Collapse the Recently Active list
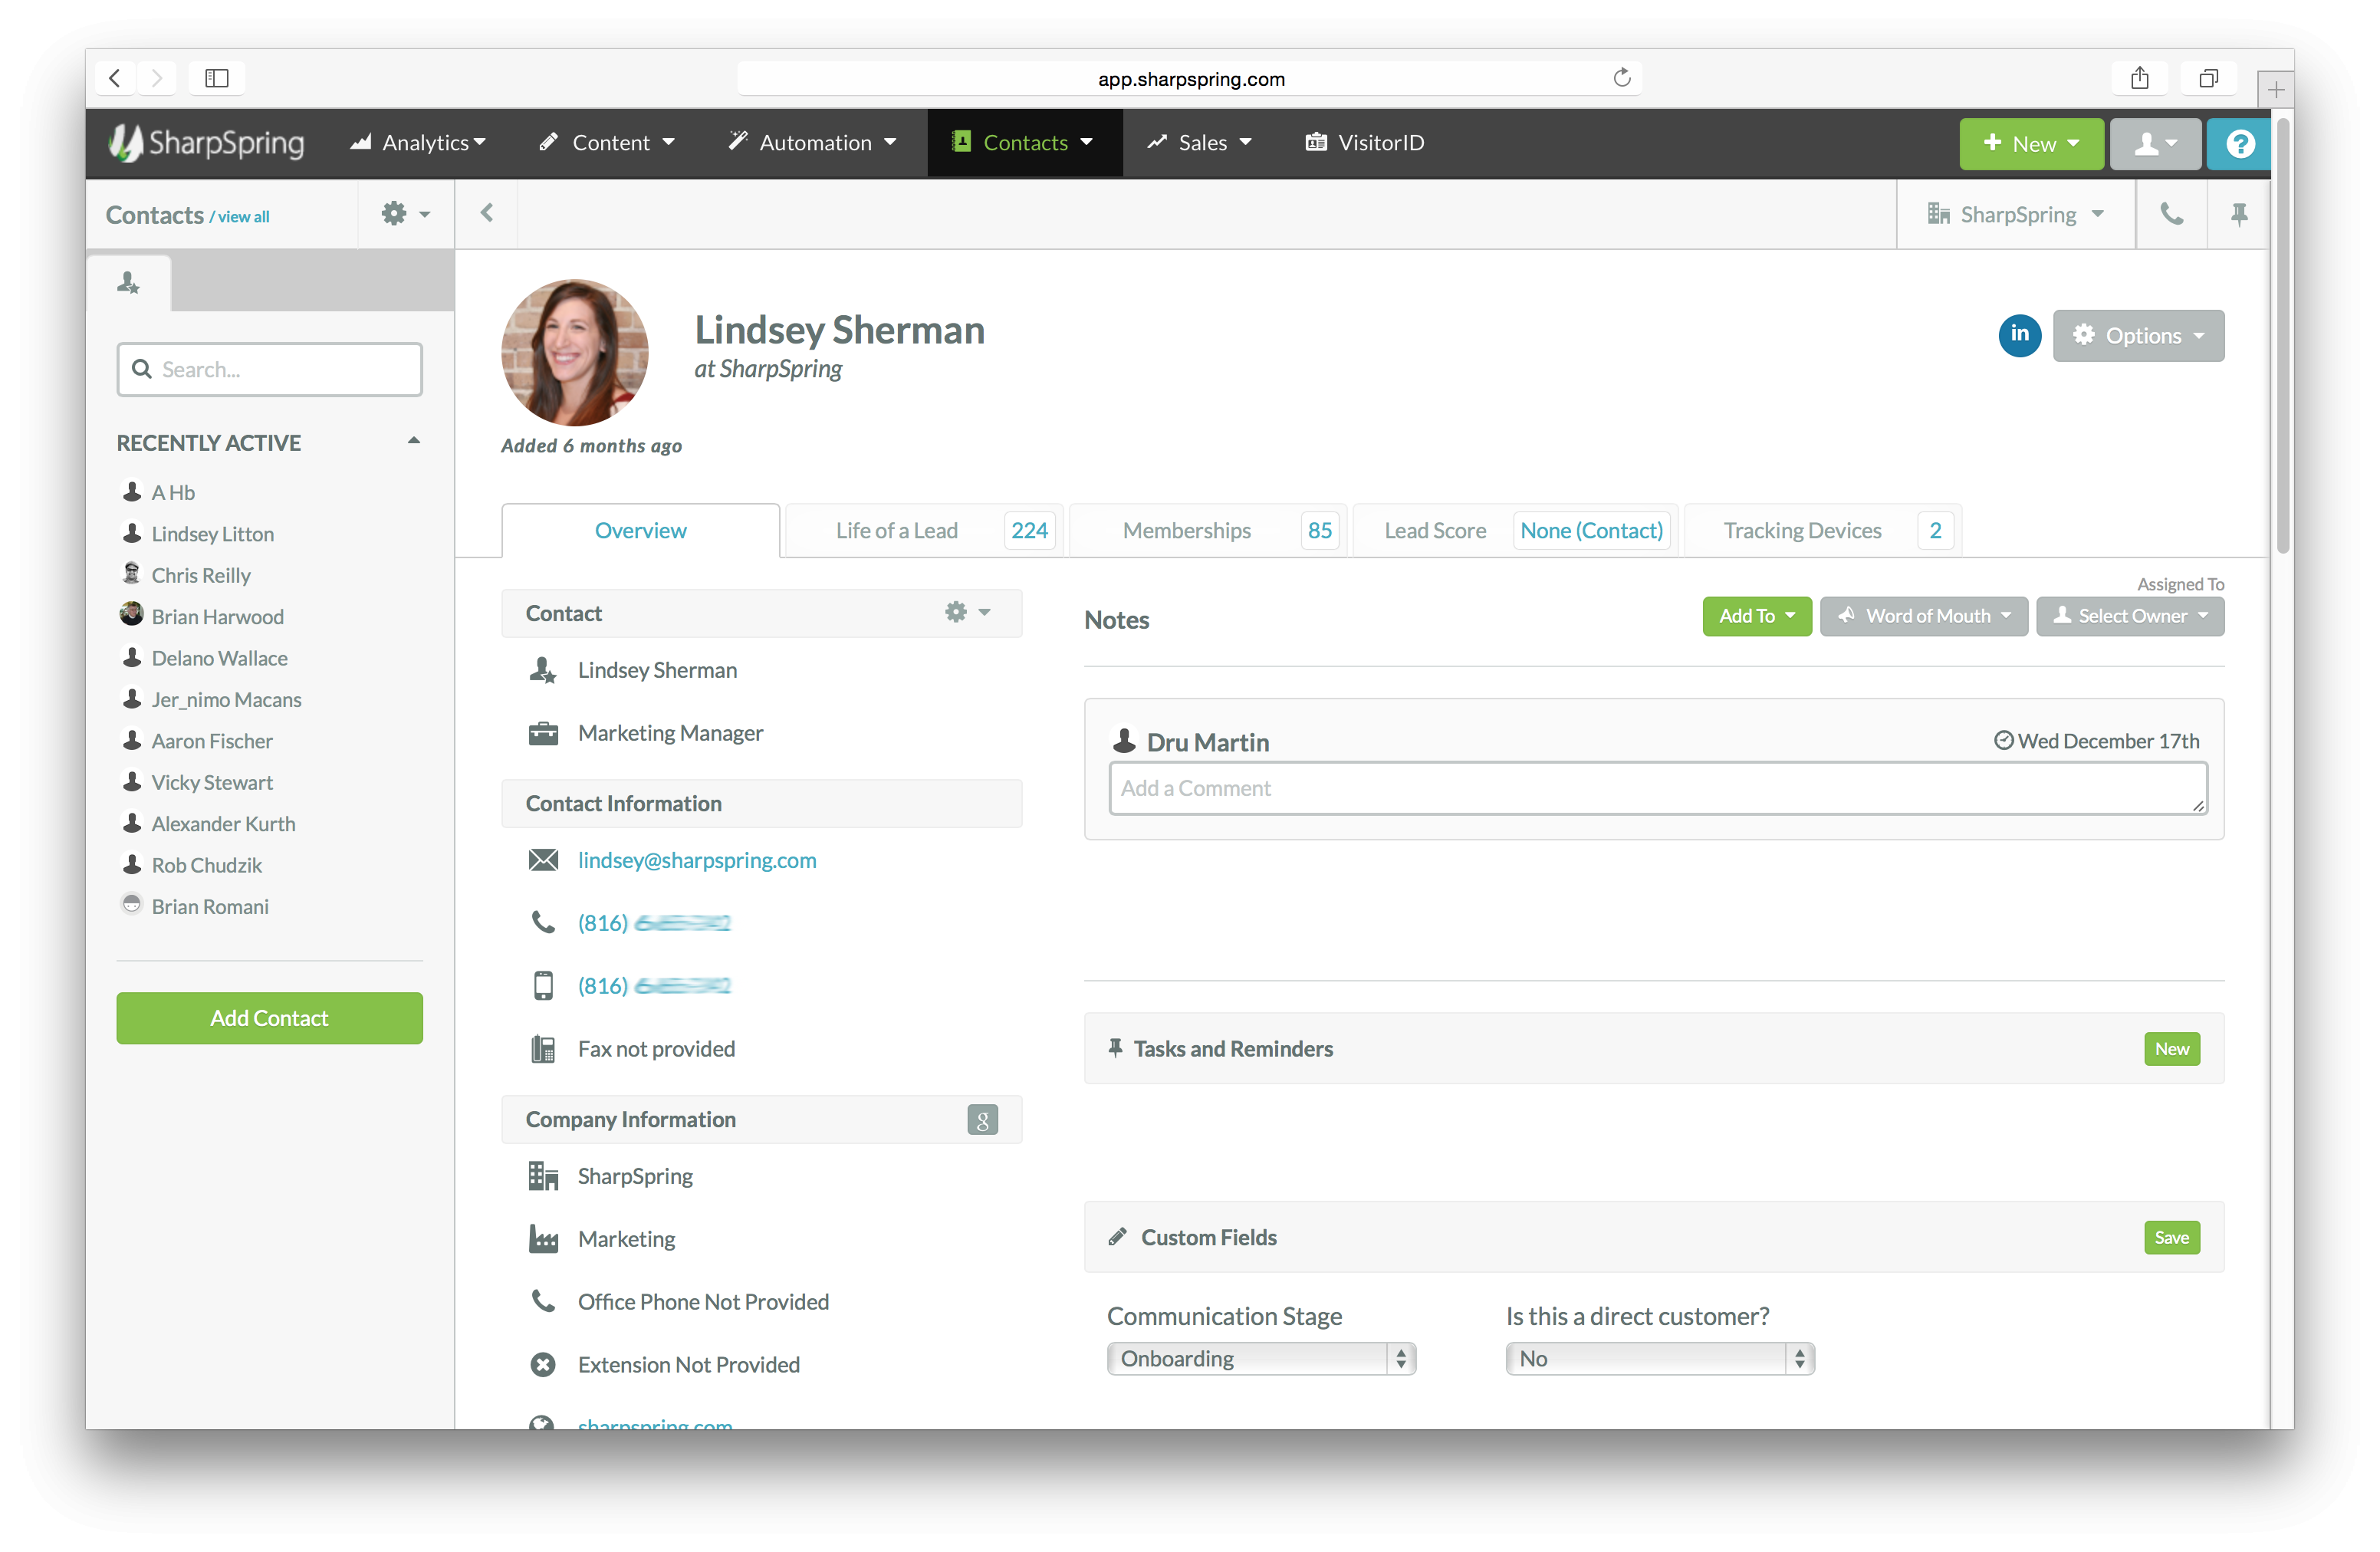The height and width of the screenshot is (1552, 2380). pyautogui.click(x=413, y=441)
